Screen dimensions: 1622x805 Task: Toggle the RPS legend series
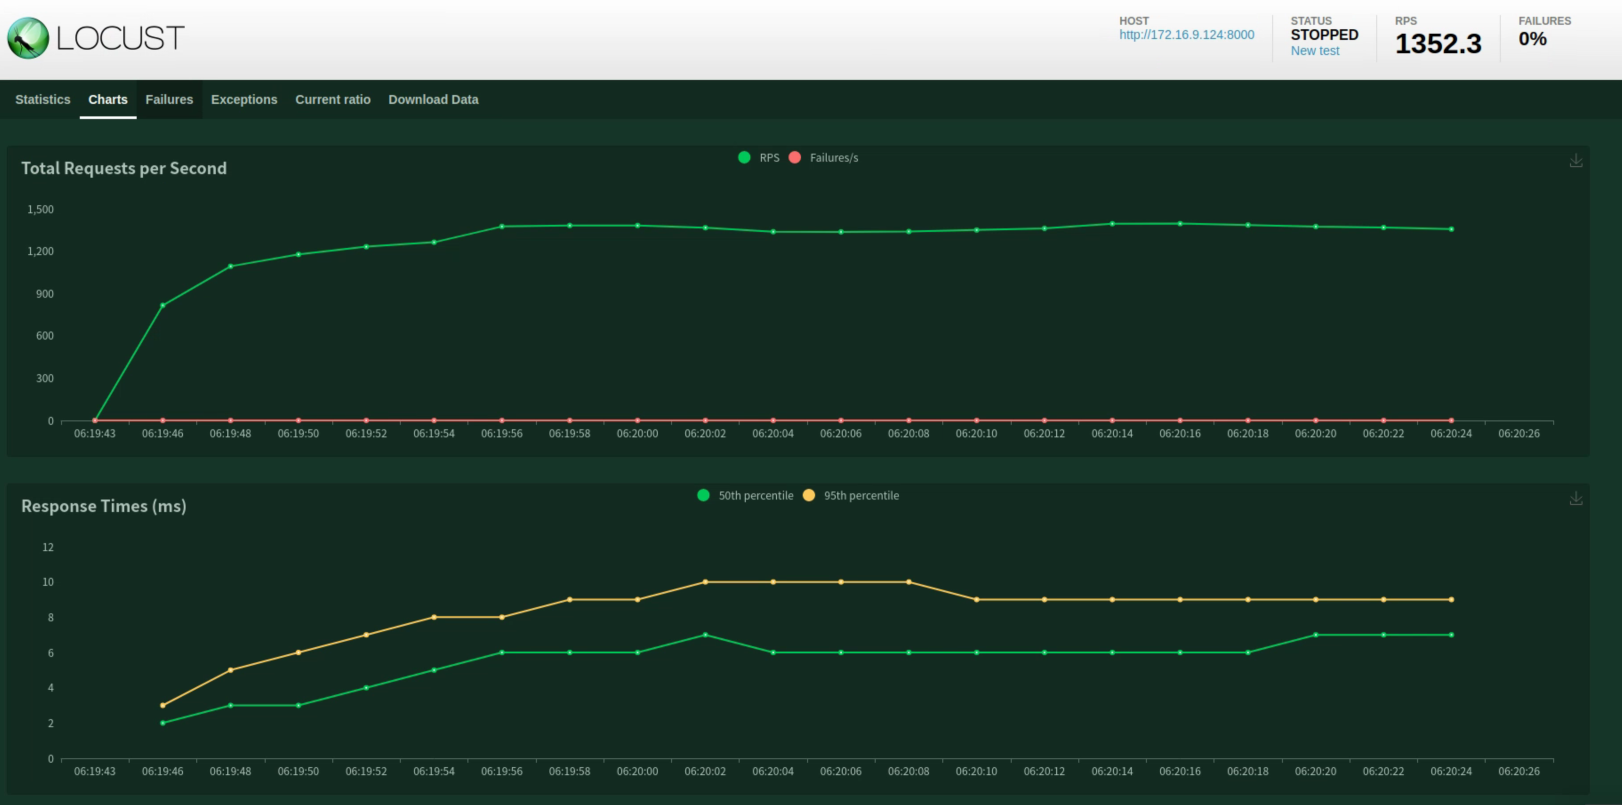click(759, 158)
